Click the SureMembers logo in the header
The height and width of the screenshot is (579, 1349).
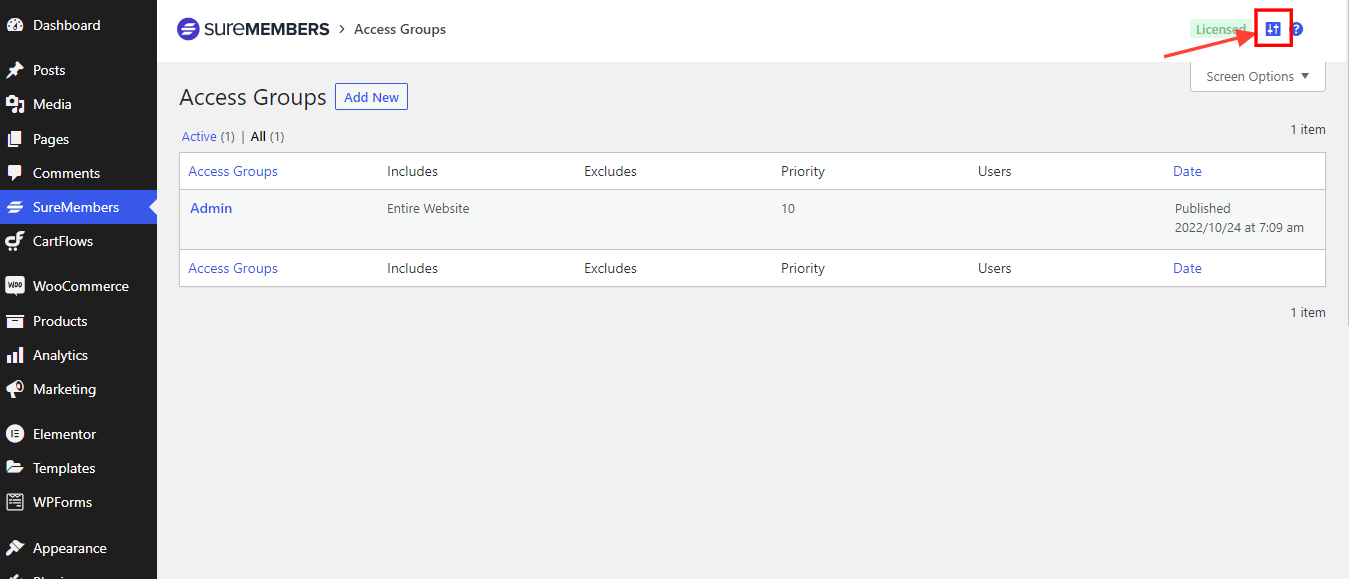253,29
